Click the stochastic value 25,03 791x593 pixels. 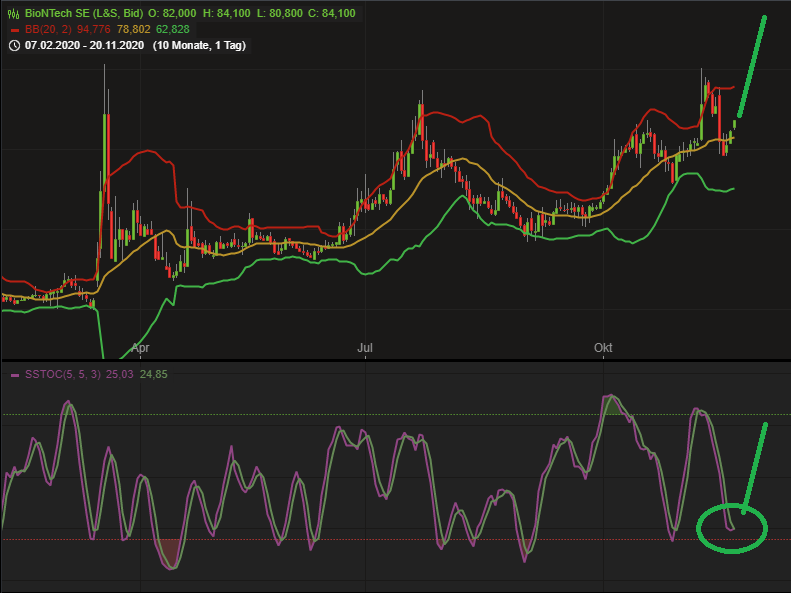click(120, 374)
